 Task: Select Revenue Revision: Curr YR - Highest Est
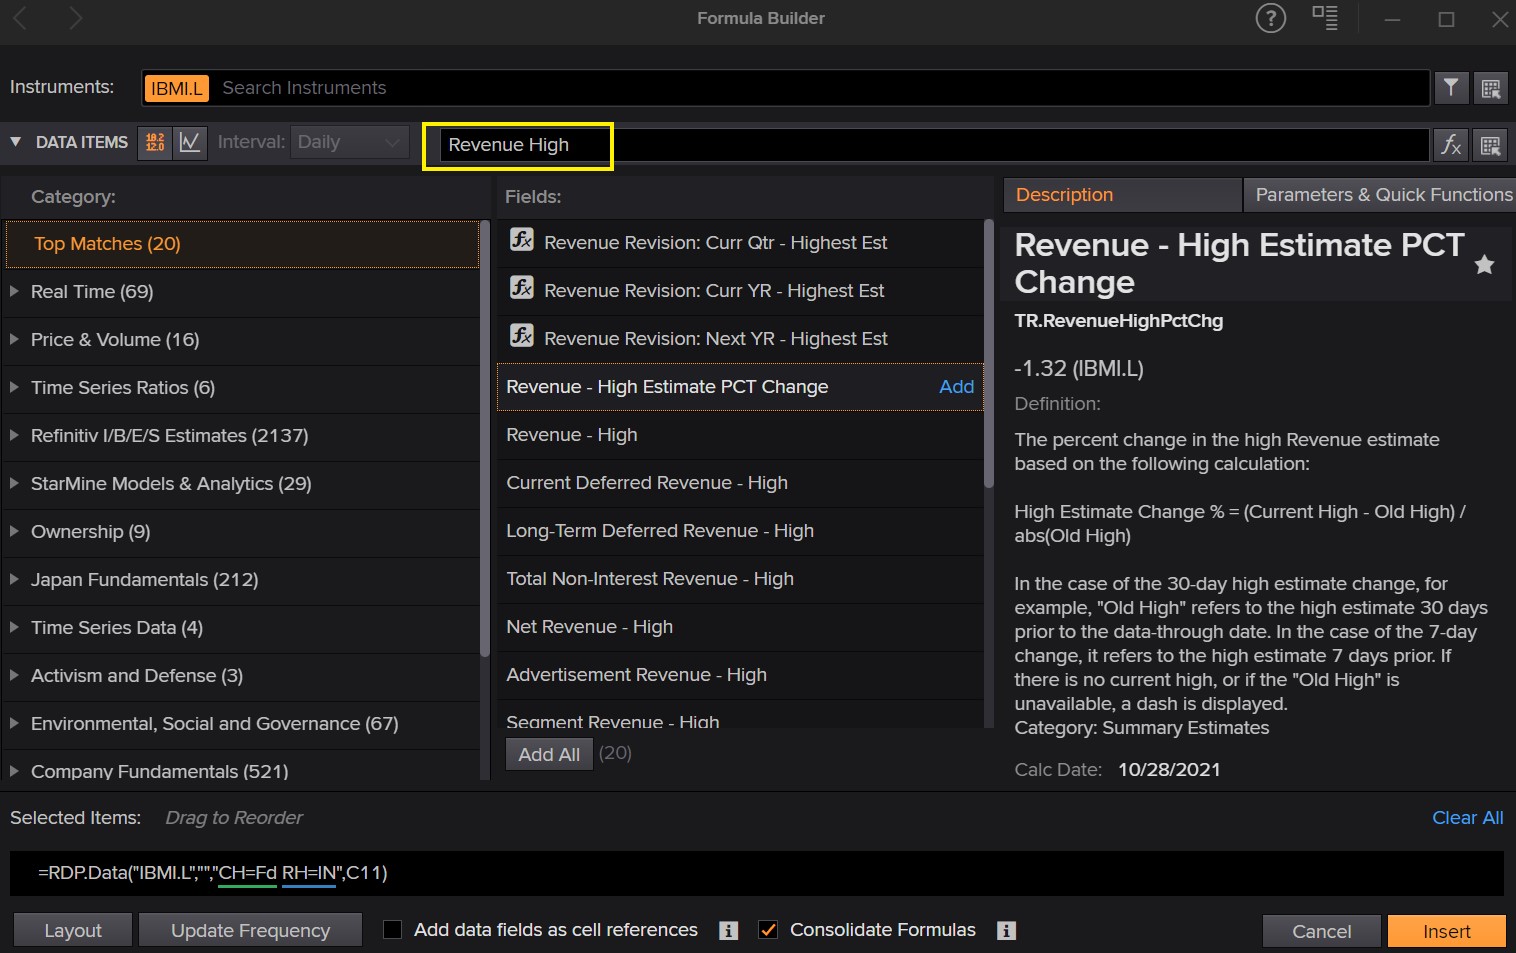point(740,291)
